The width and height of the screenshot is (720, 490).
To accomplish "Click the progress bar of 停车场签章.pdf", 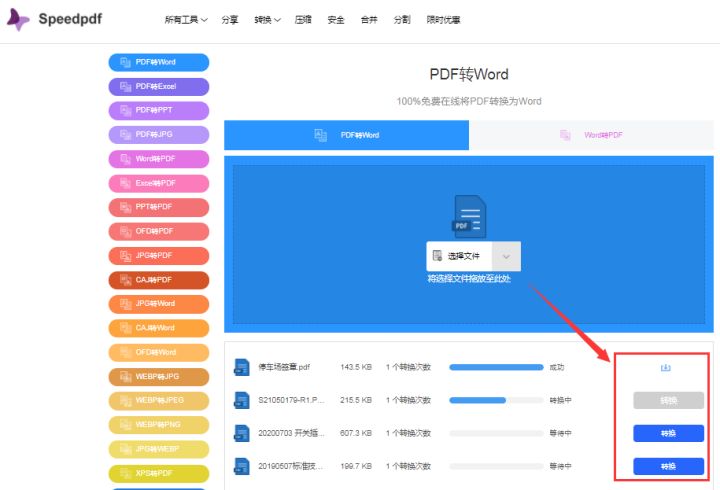I will click(x=496, y=367).
